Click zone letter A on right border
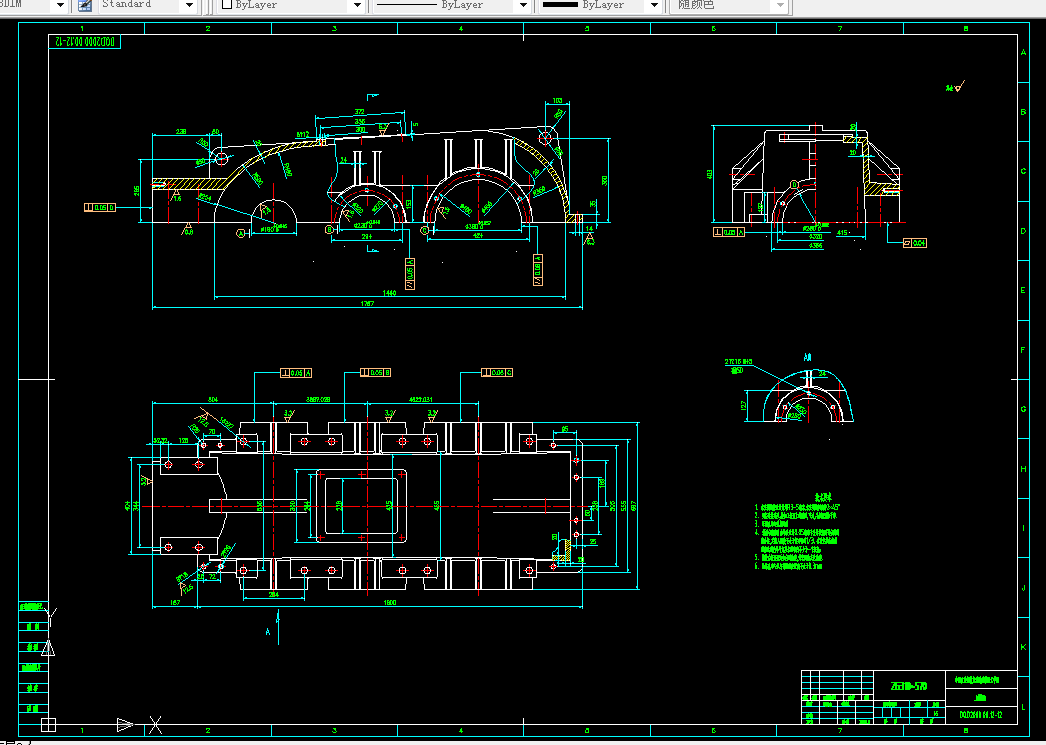Screen dimensions: 1046x745 [x=1023, y=53]
